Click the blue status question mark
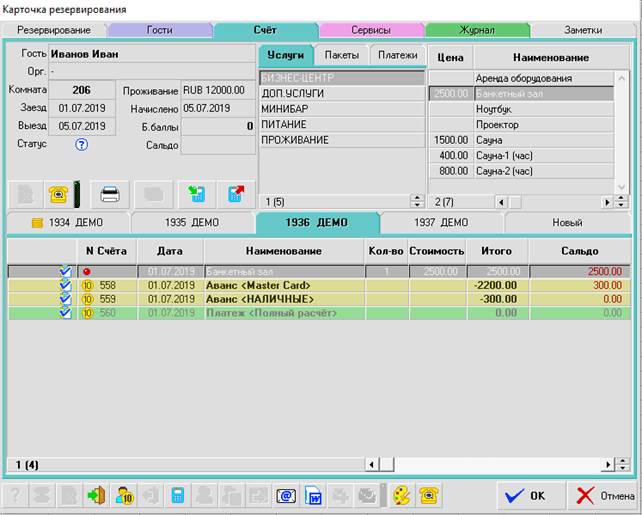The image size is (642, 515). pos(82,144)
